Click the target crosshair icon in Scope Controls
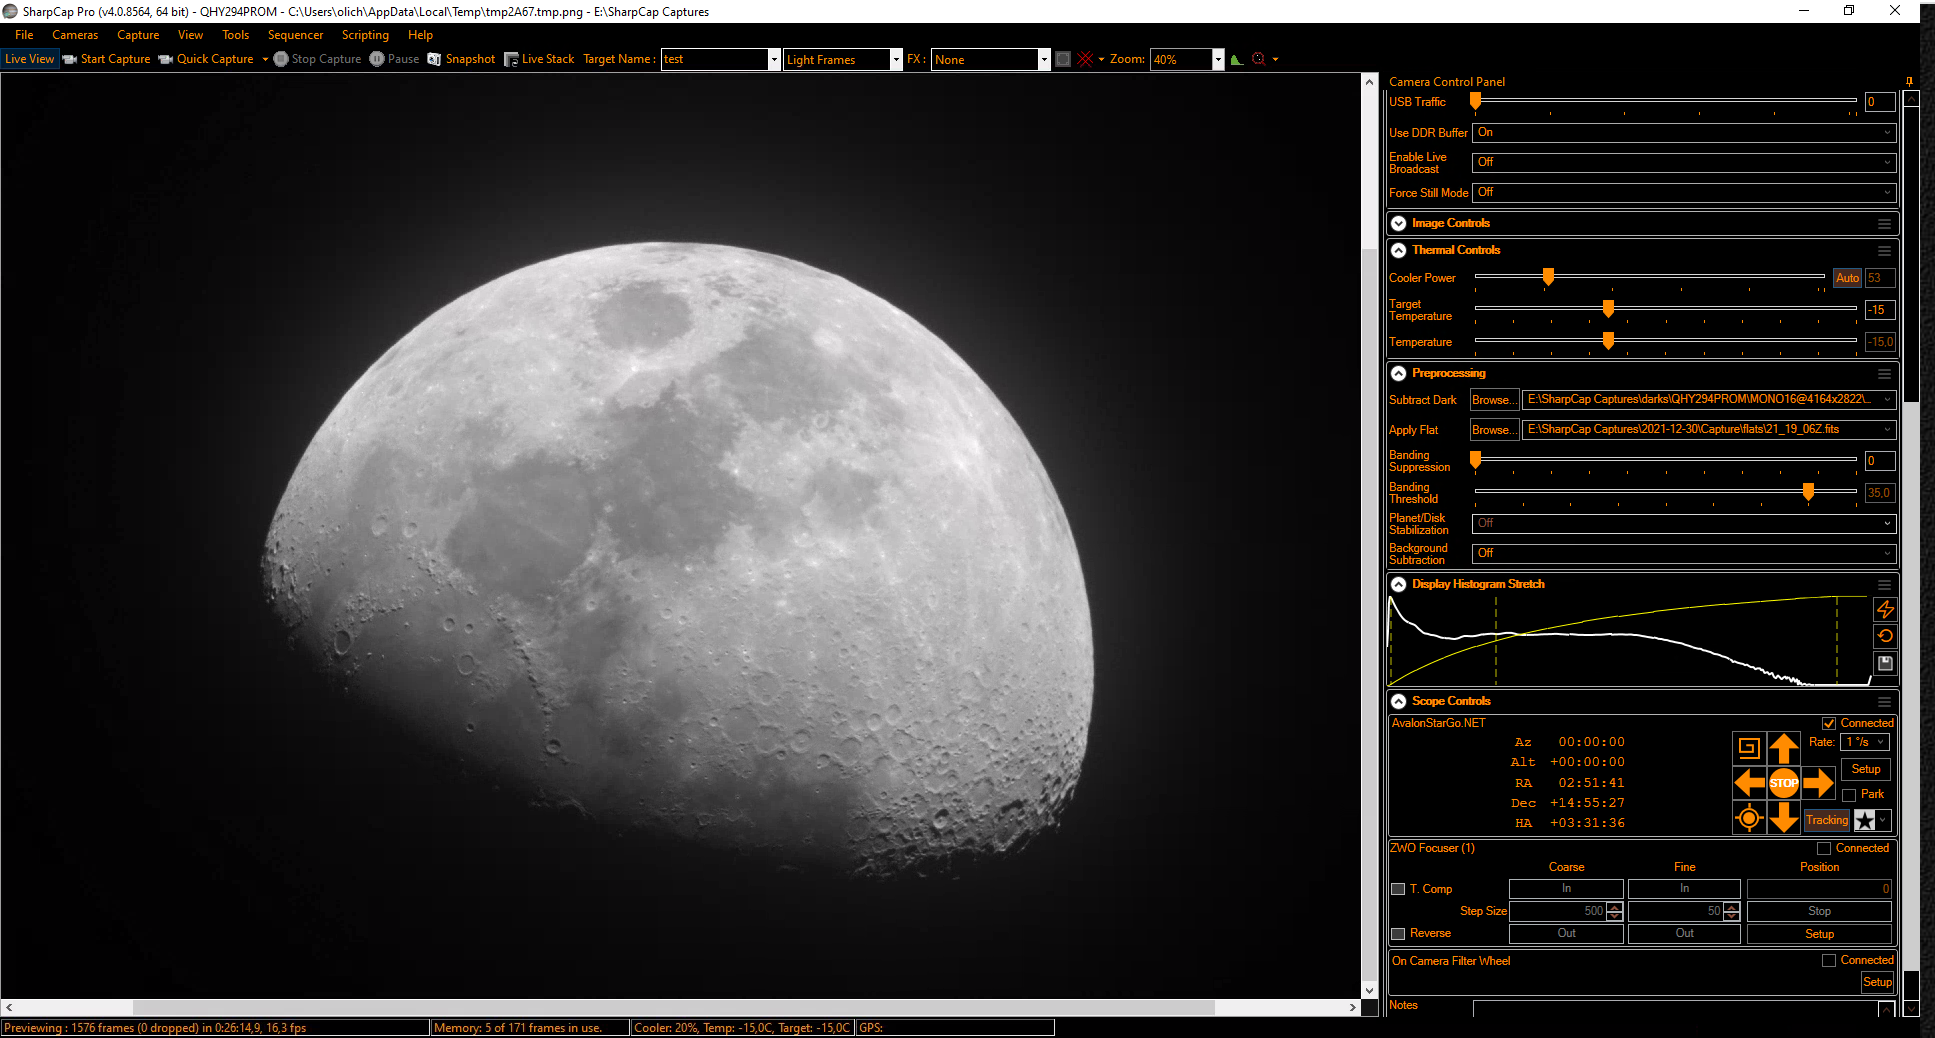 (1748, 818)
